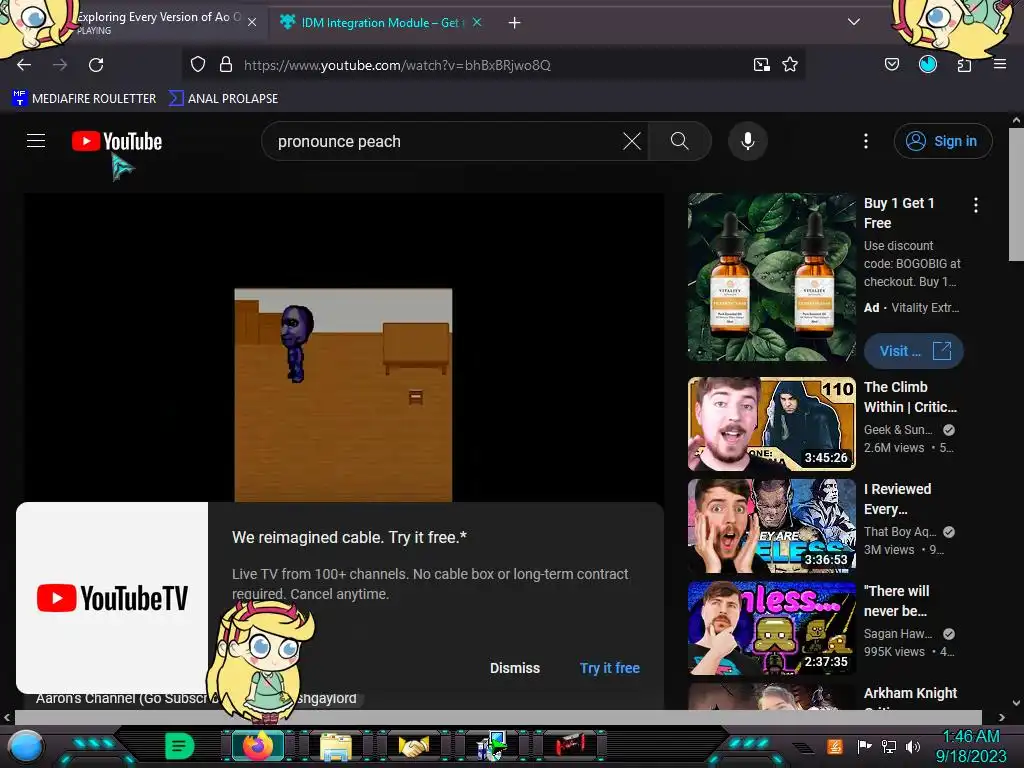Open YouTube settings three-dot menu
Image resolution: width=1024 pixels, height=768 pixels.
point(866,141)
